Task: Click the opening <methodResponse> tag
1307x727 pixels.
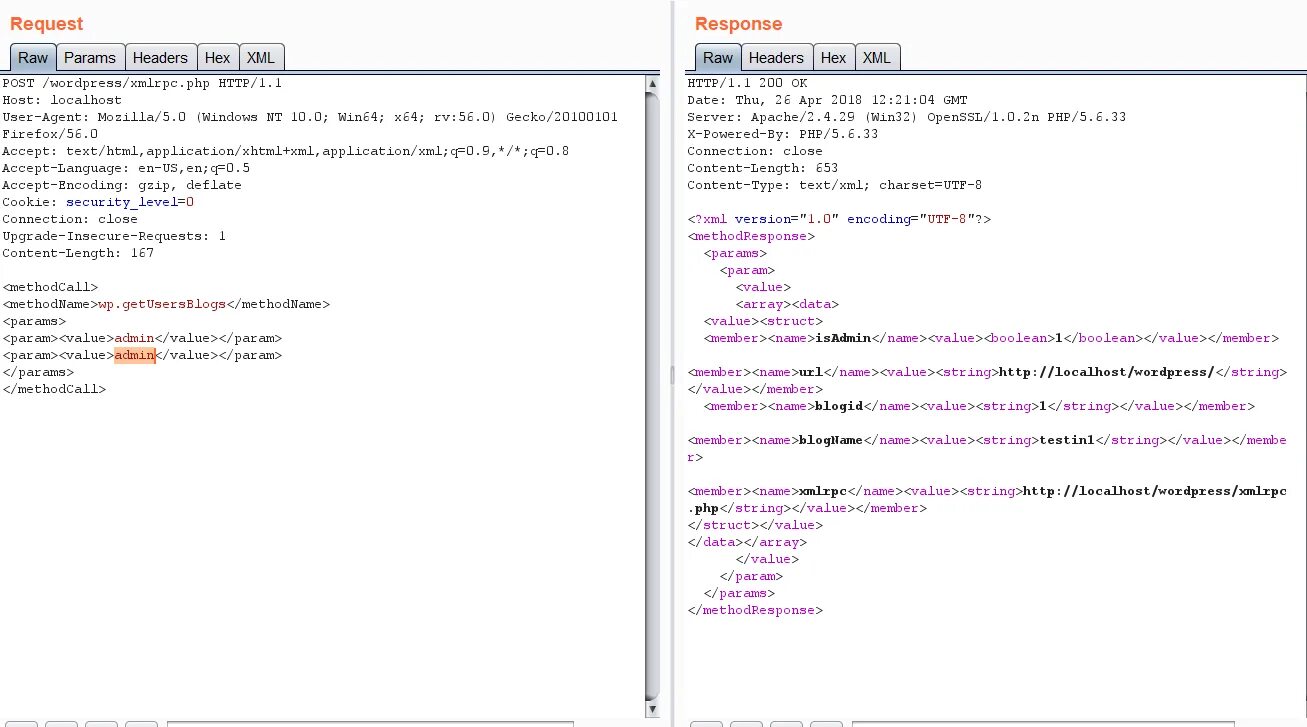Action: (751, 236)
